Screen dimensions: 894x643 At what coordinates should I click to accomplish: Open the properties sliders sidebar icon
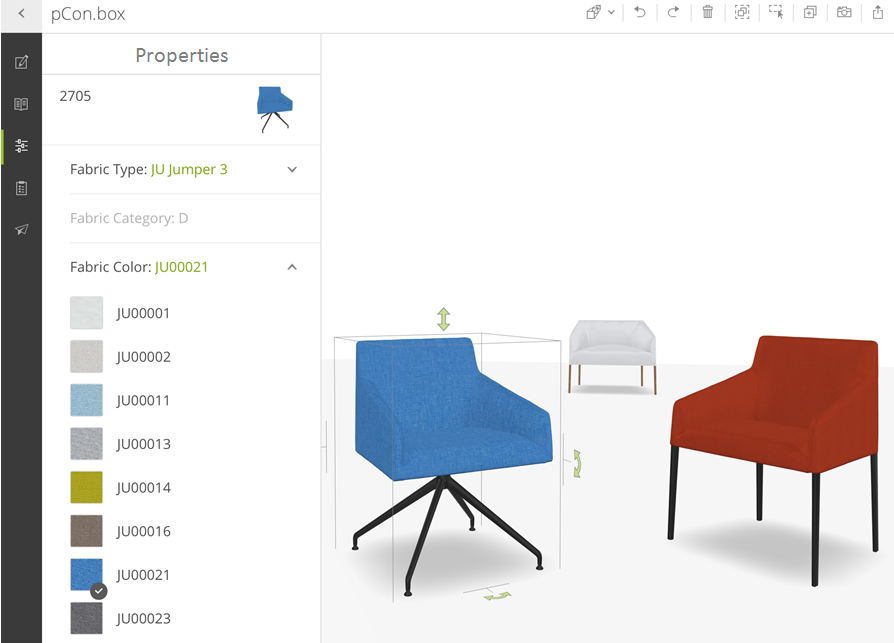[21, 145]
